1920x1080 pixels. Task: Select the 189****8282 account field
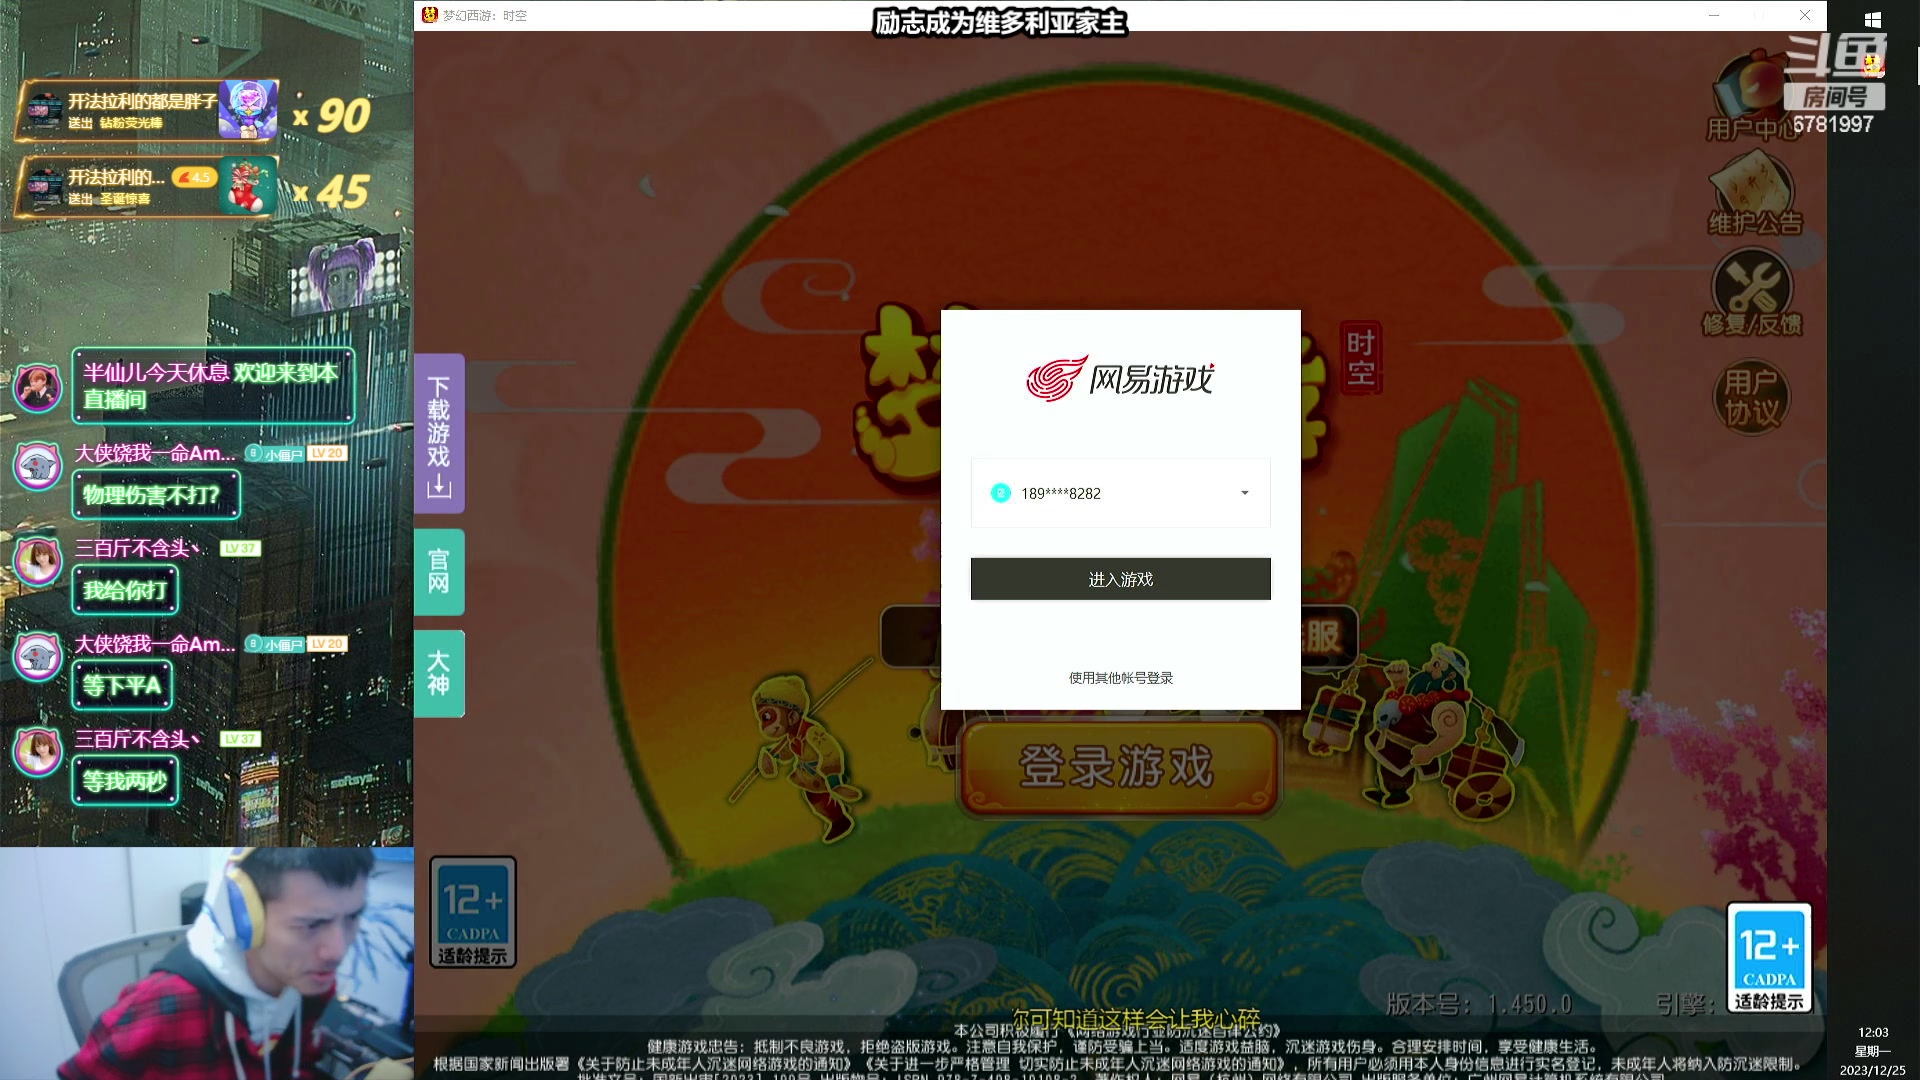(1120, 493)
